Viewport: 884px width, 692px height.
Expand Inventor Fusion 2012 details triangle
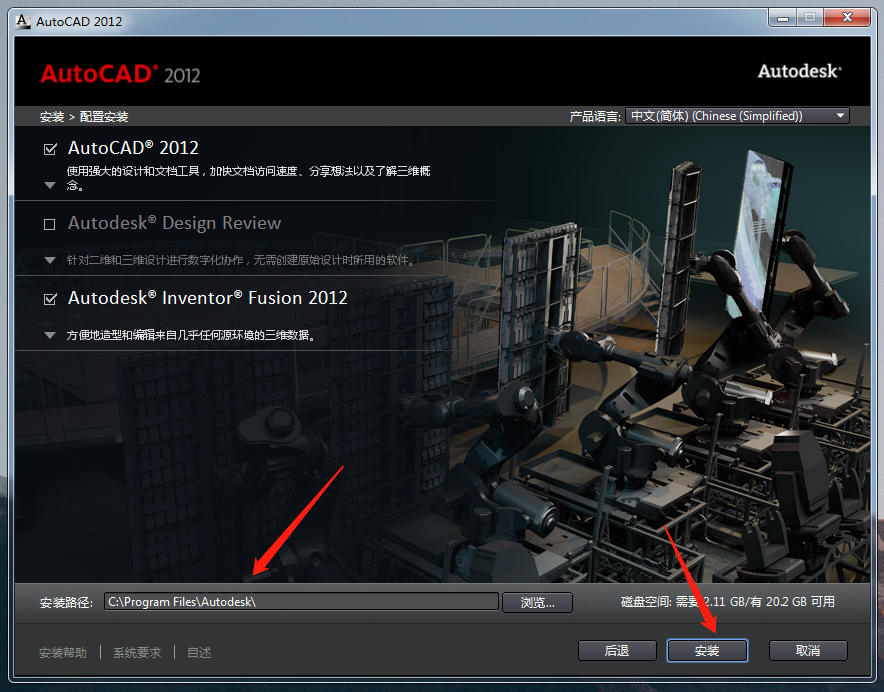(x=48, y=335)
